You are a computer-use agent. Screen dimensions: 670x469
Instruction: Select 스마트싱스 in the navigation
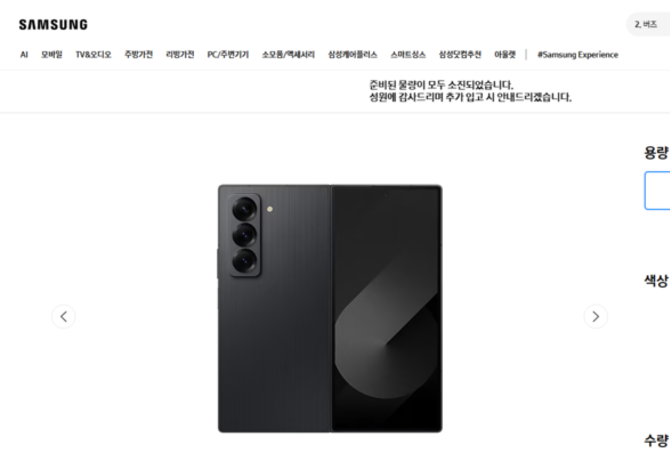(x=408, y=55)
